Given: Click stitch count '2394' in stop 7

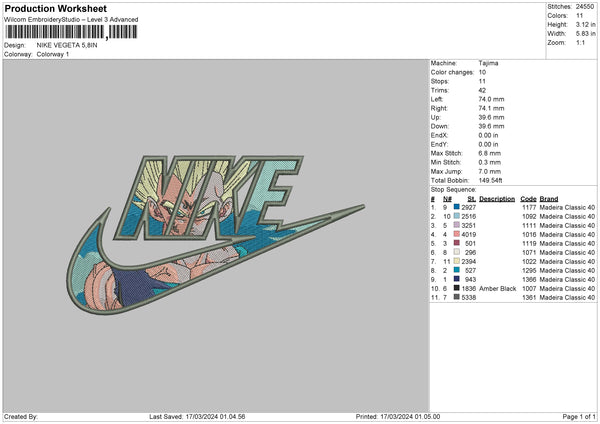Looking at the screenshot, I should (x=468, y=261).
